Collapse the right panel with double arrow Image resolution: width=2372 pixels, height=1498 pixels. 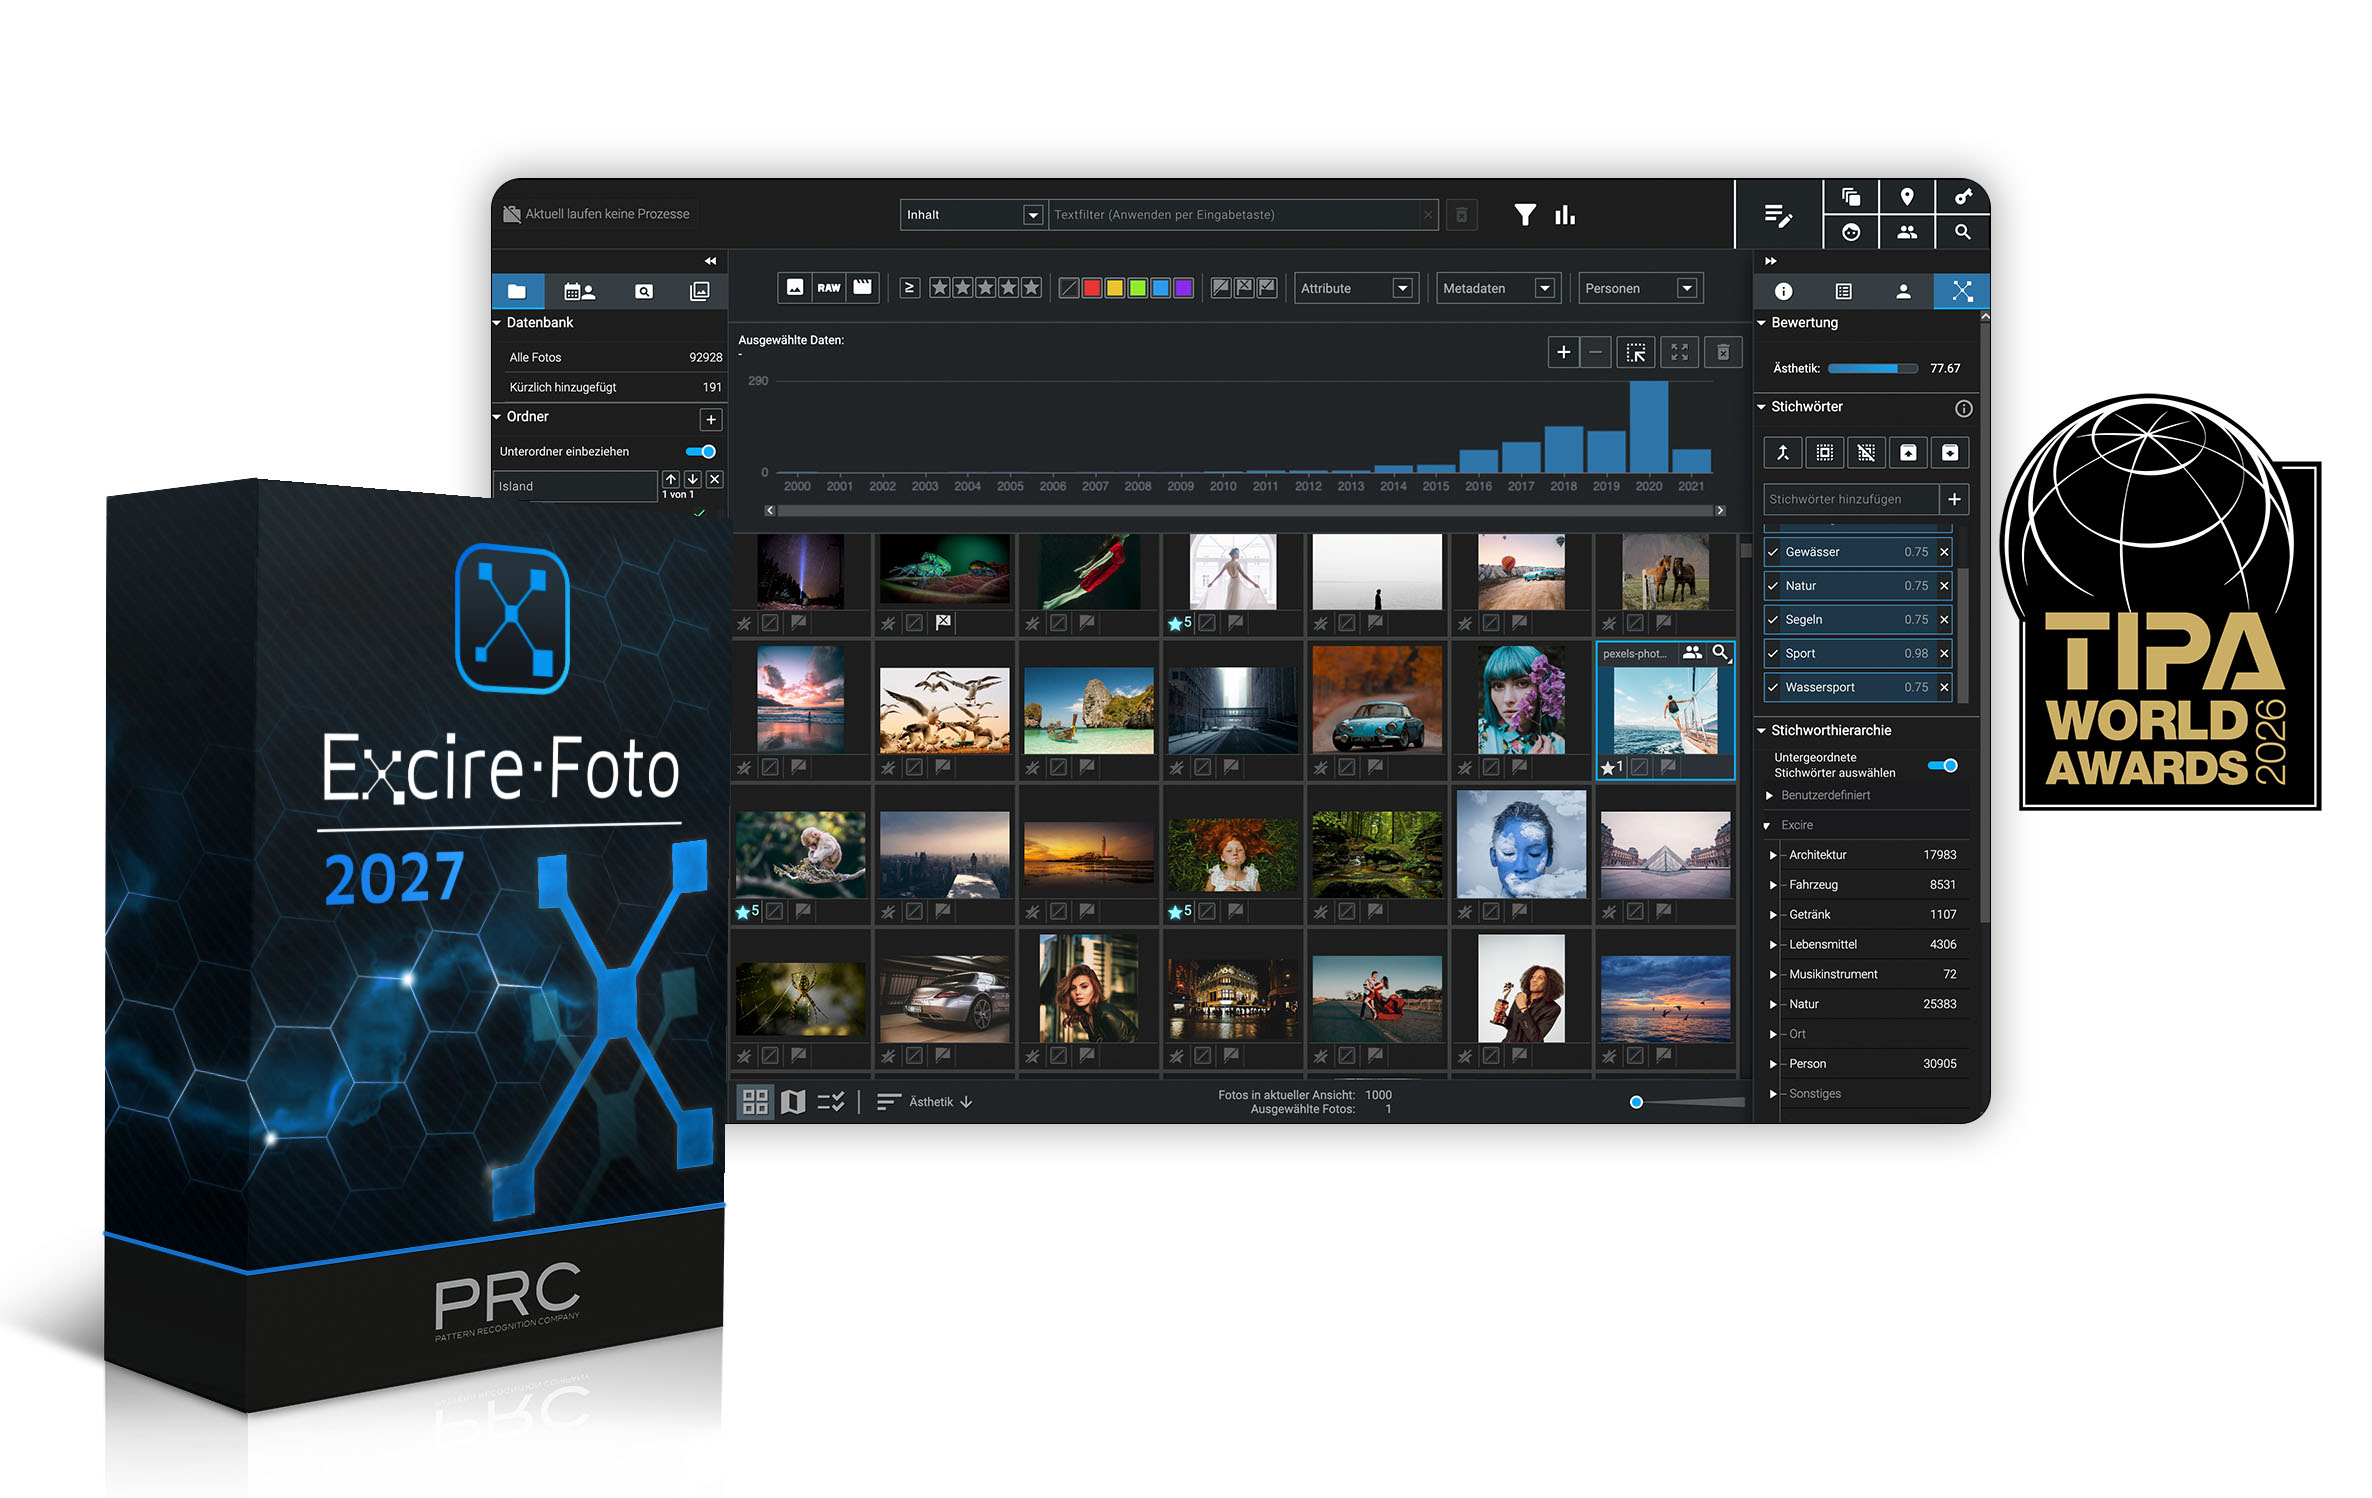tap(1770, 261)
